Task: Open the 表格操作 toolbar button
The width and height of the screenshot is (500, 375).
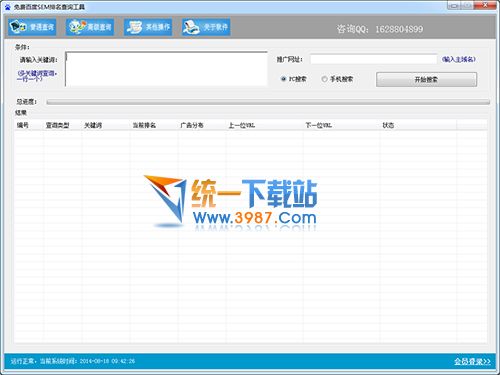Action: pyautogui.click(x=148, y=27)
